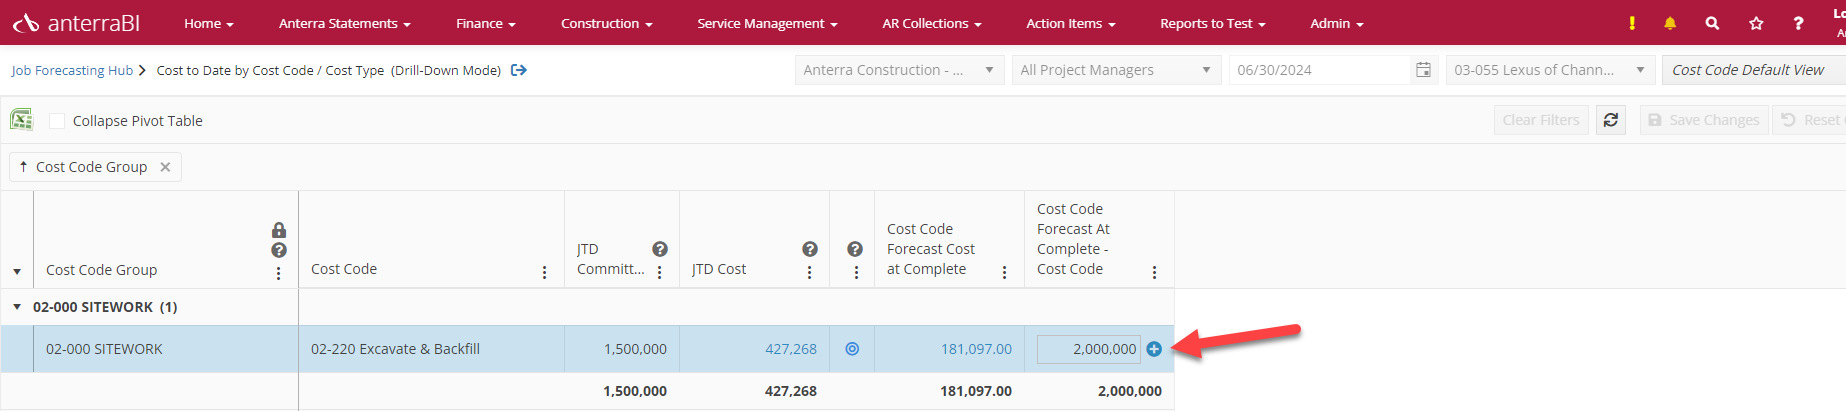Toggle the header expand-all arrow
Screen dimensions: 1846x411
[x=17, y=272]
